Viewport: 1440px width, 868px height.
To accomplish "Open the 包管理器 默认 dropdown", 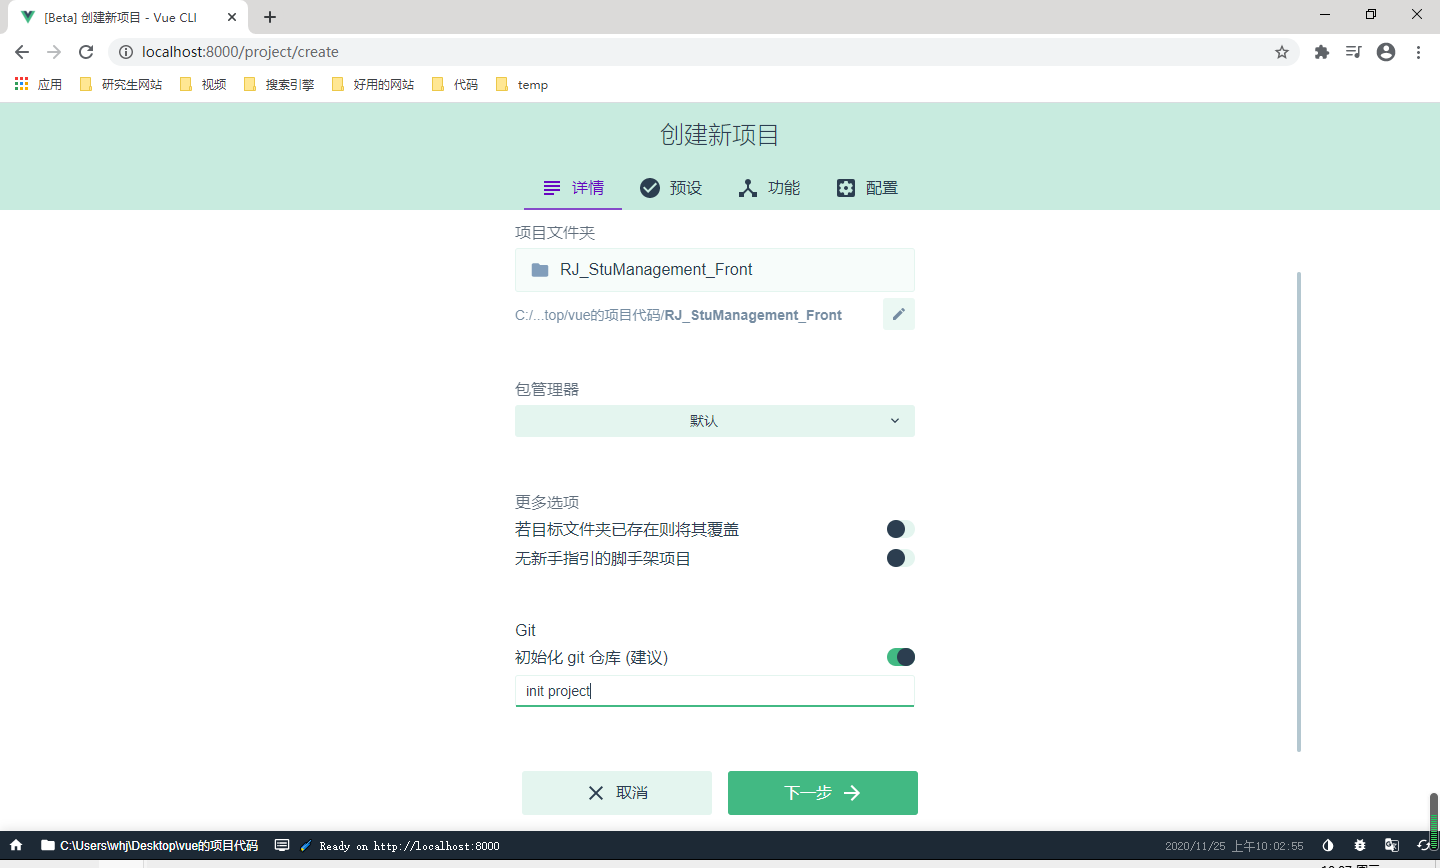I will pyautogui.click(x=715, y=421).
